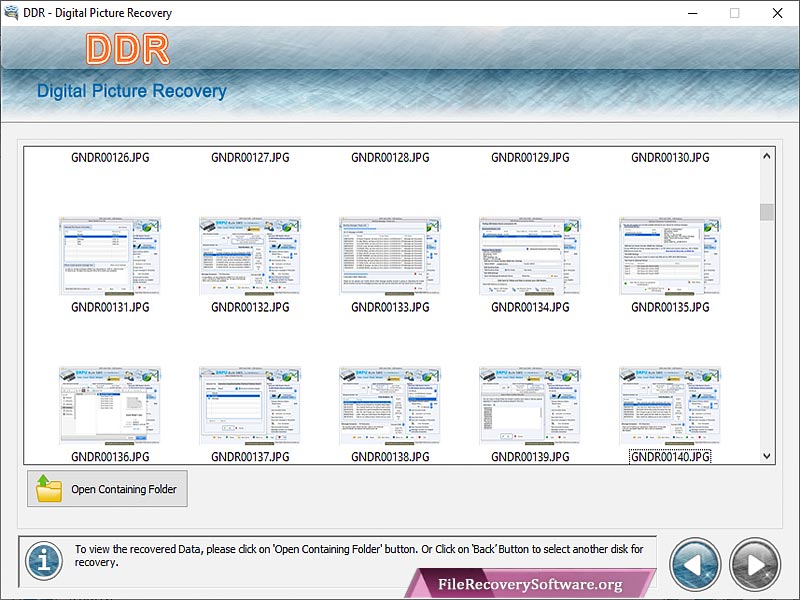800x600 pixels.
Task: Click file name label GNDR00139.JPG
Action: click(530, 457)
